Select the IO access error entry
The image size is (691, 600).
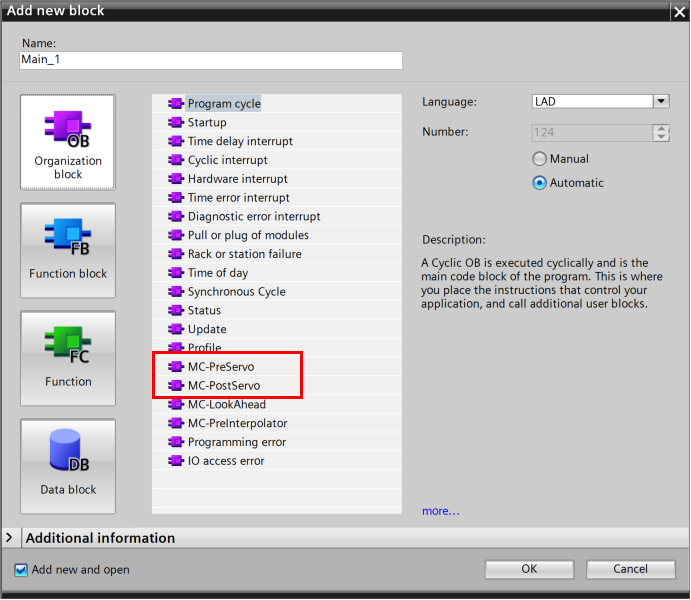click(277, 461)
